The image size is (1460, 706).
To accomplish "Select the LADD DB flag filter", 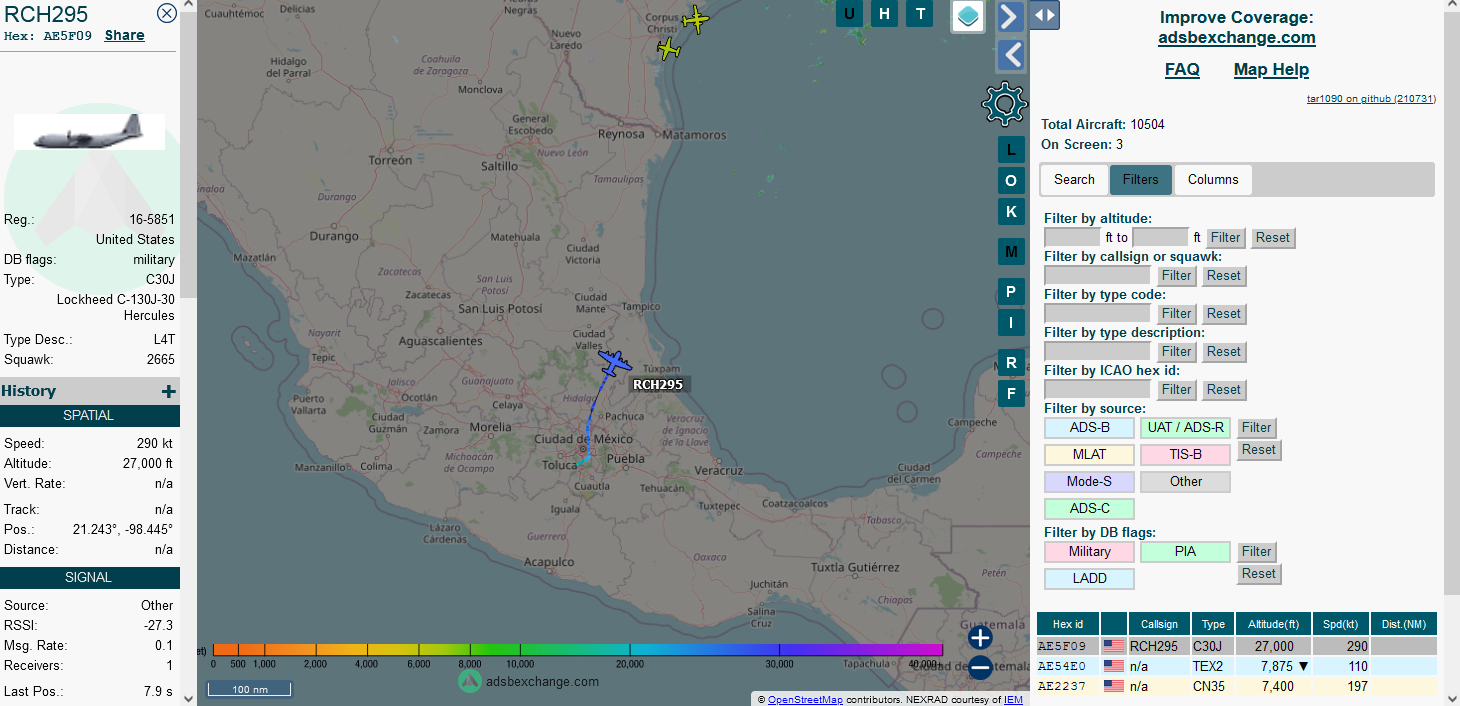I will (x=1089, y=579).
